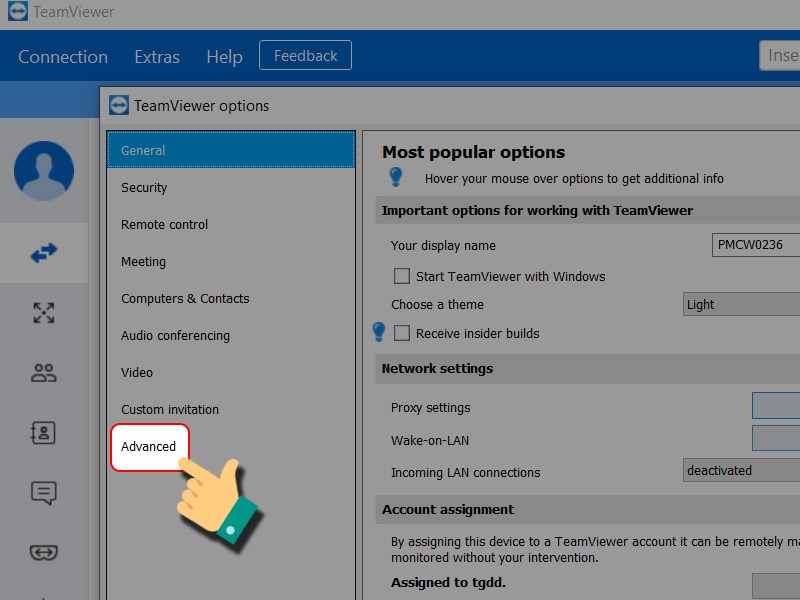Click the 'Incoming LAN connections' label
This screenshot has height=600, width=800.
(465, 472)
